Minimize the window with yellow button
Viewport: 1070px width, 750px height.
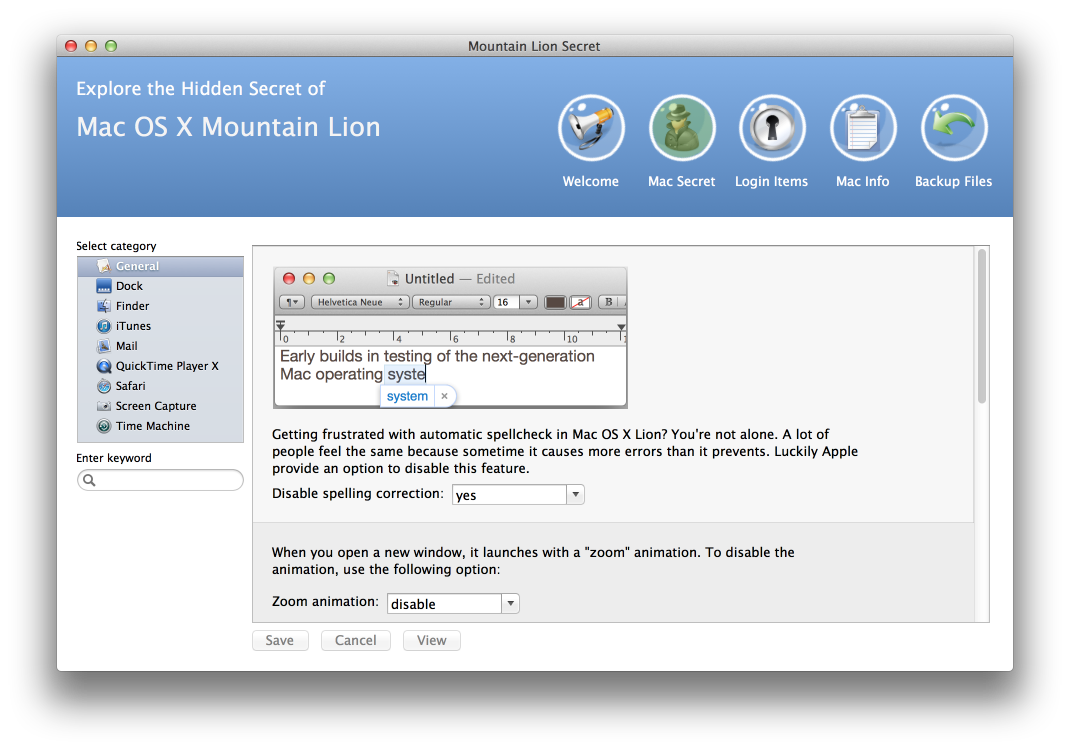91,46
